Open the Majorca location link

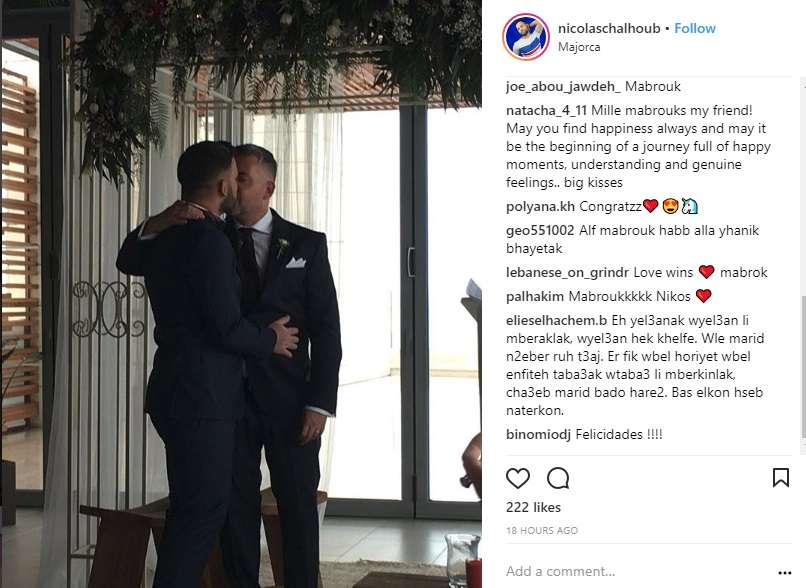pos(579,47)
